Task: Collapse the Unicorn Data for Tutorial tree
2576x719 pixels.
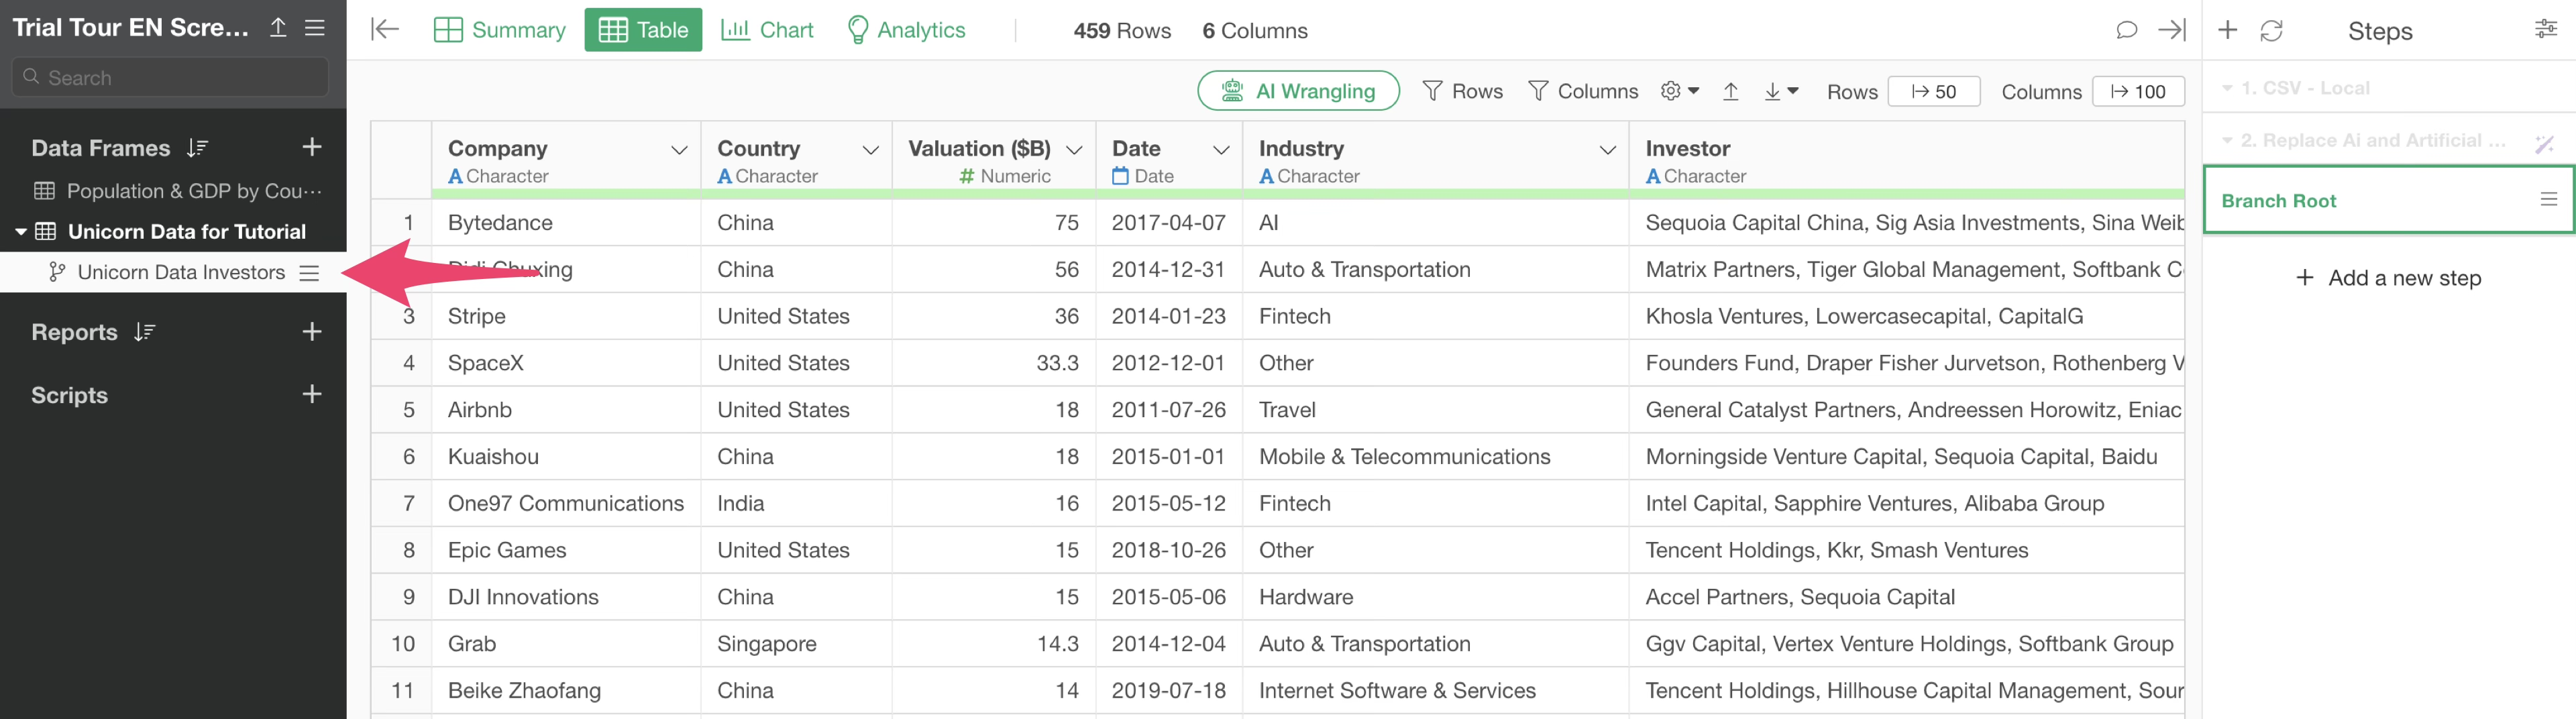Action: point(21,232)
